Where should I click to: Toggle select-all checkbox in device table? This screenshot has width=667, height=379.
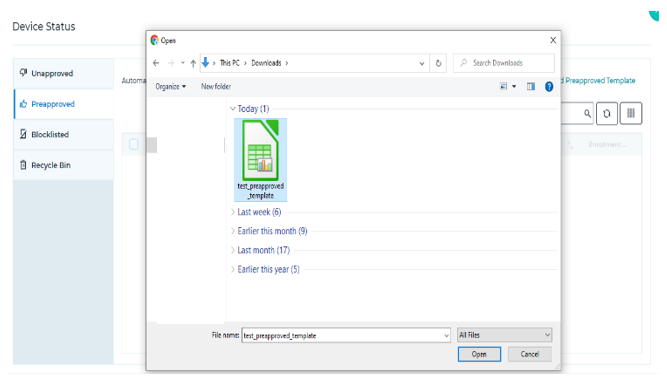(x=134, y=144)
